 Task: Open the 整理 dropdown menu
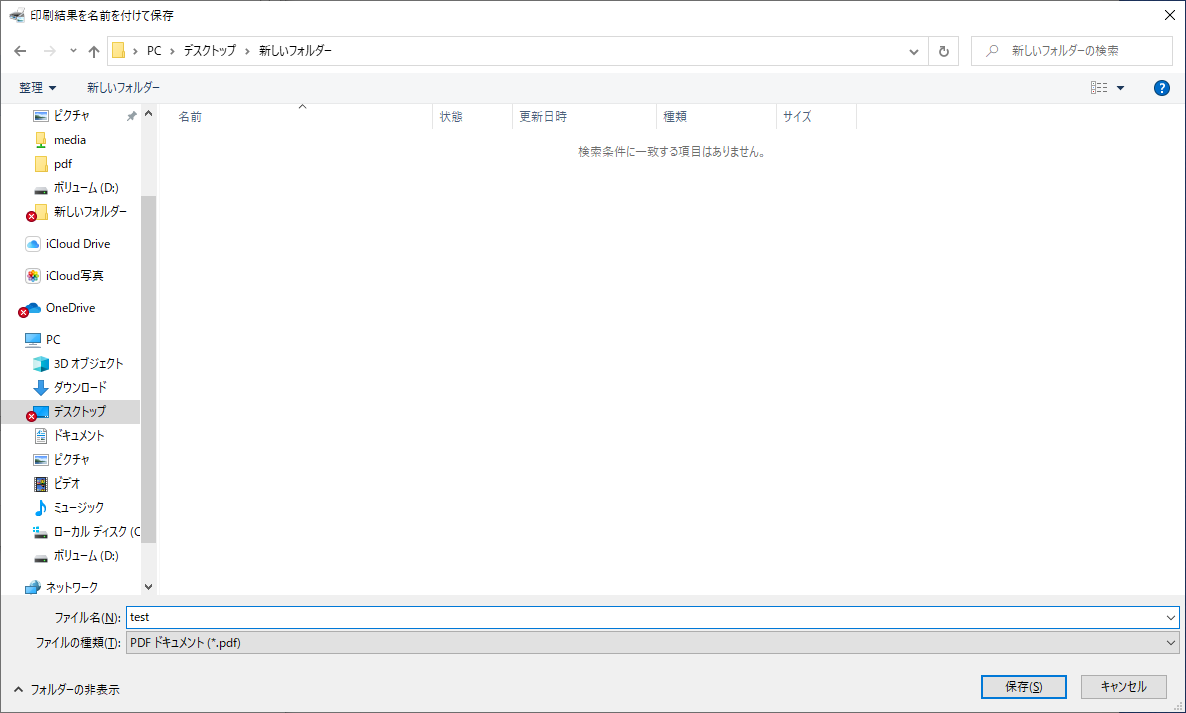pos(37,87)
